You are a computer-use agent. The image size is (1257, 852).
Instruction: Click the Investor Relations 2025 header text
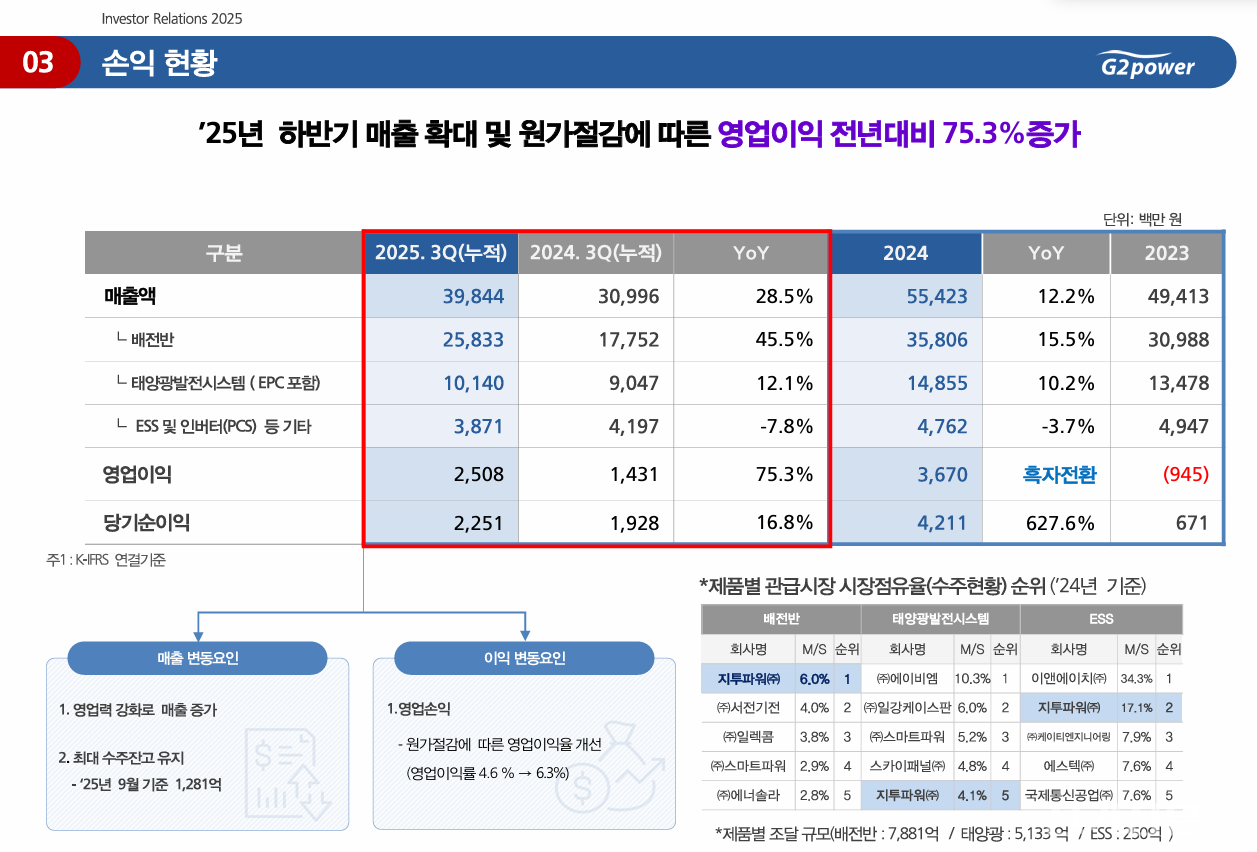point(172,18)
